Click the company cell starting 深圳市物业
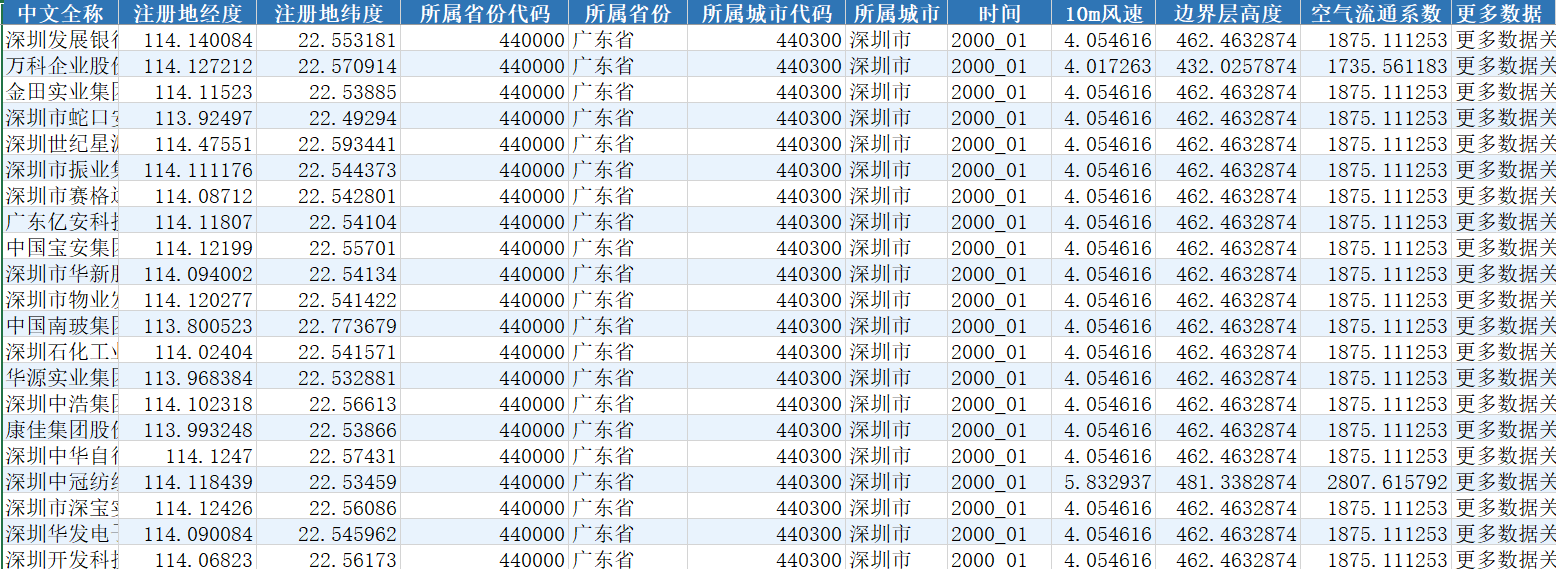Image resolution: width=1556 pixels, height=569 pixels. pyautogui.click(x=60, y=301)
